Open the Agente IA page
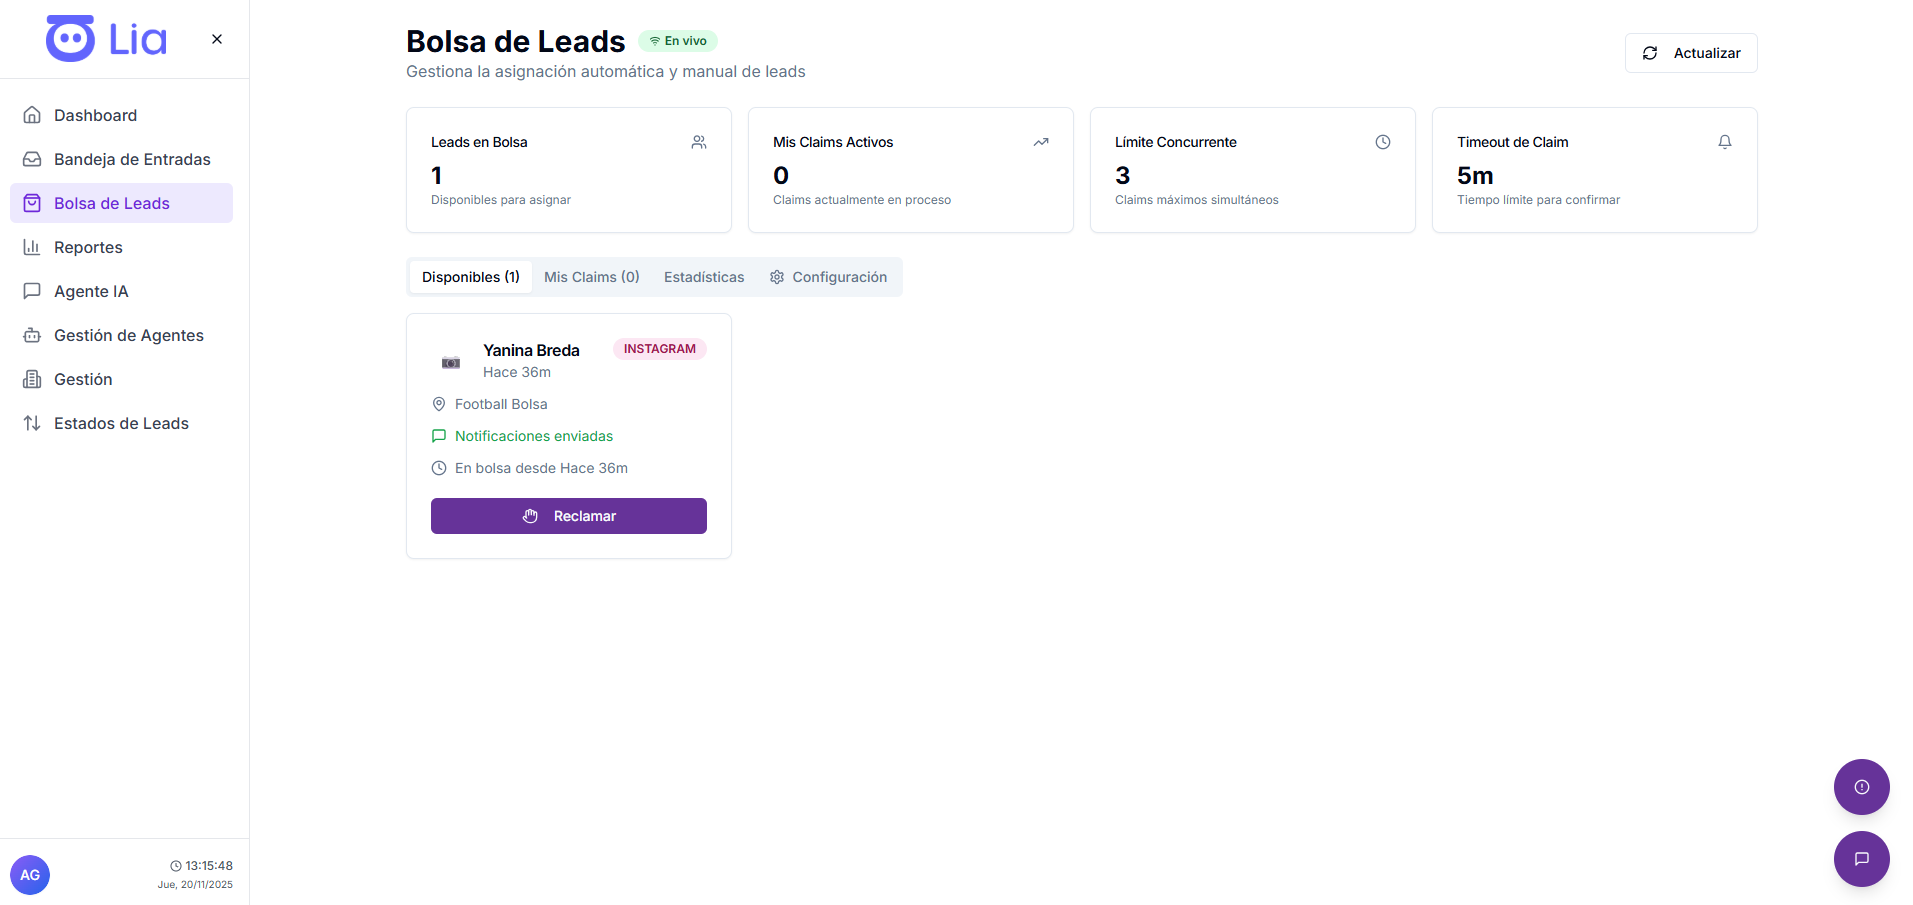1913x905 pixels. [91, 291]
